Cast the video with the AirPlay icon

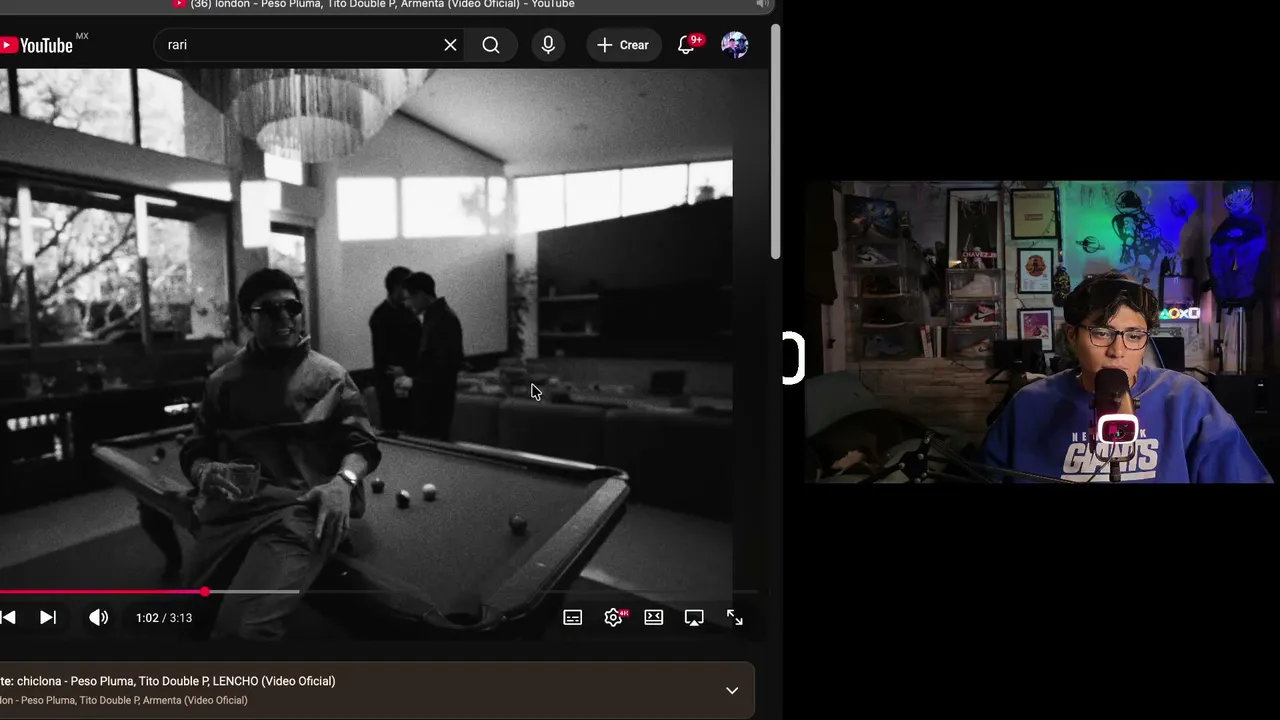694,618
